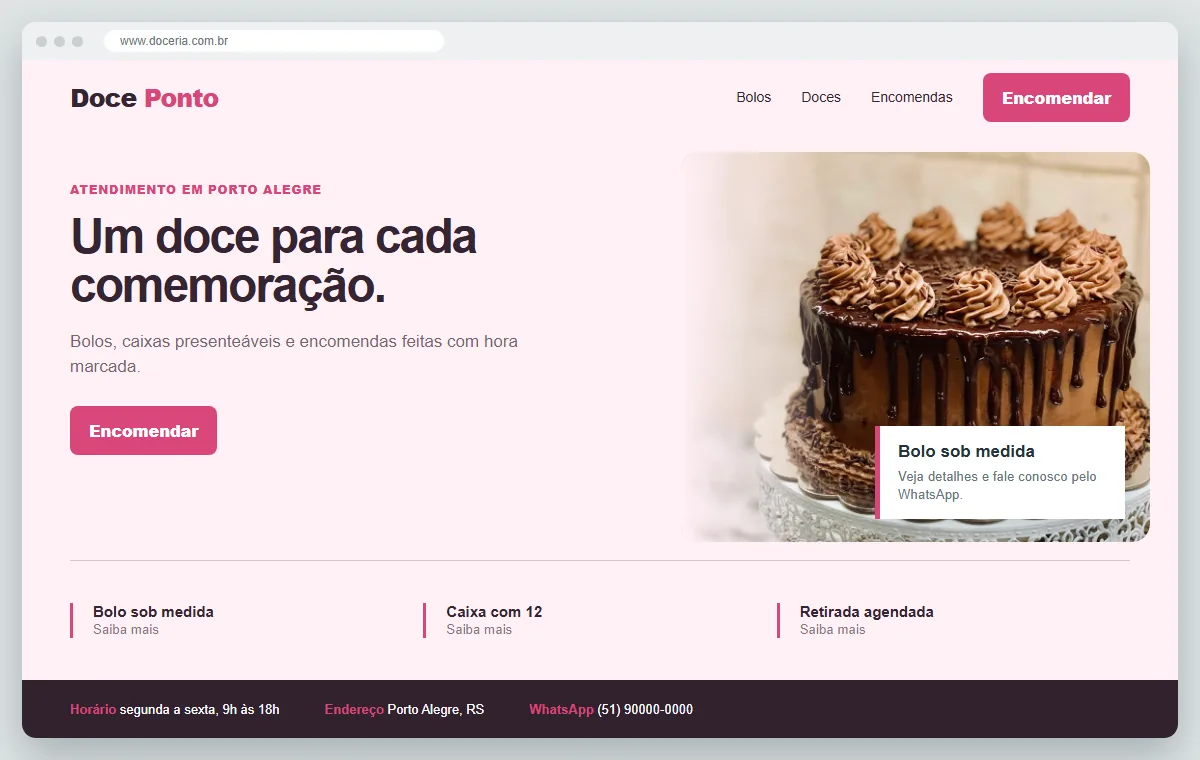Click the Doce Ponto logo
Viewport: 1200px width, 760px height.
click(x=144, y=98)
